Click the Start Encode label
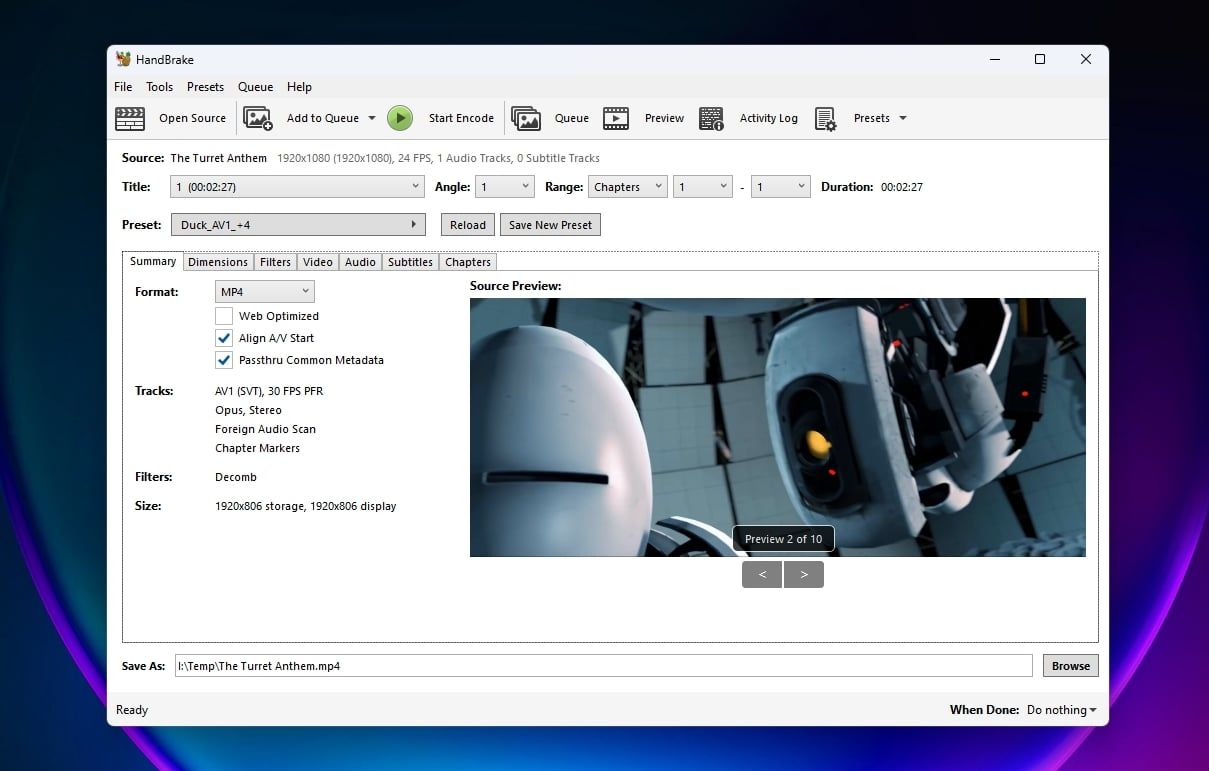The width and height of the screenshot is (1209, 771). [x=461, y=118]
